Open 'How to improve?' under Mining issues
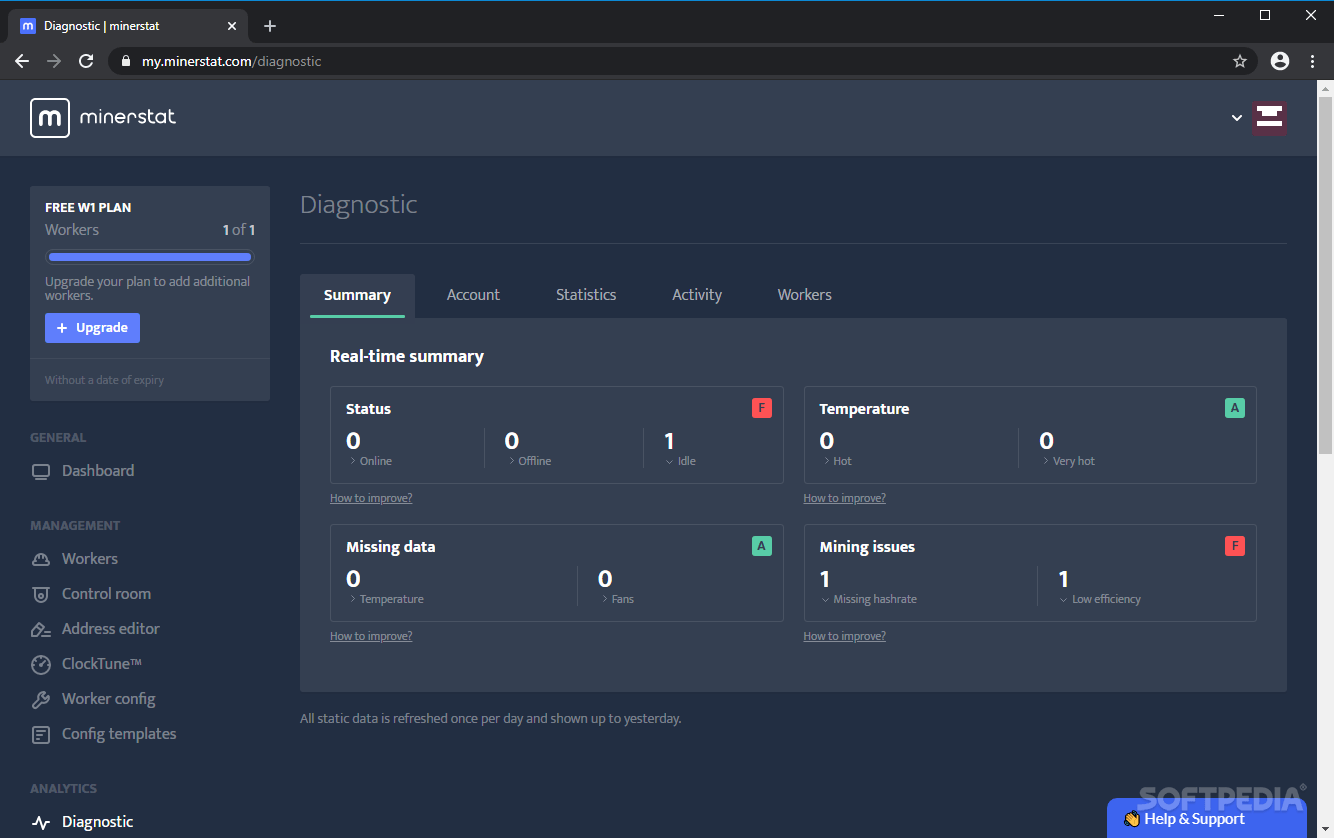This screenshot has height=838, width=1334. pos(844,635)
